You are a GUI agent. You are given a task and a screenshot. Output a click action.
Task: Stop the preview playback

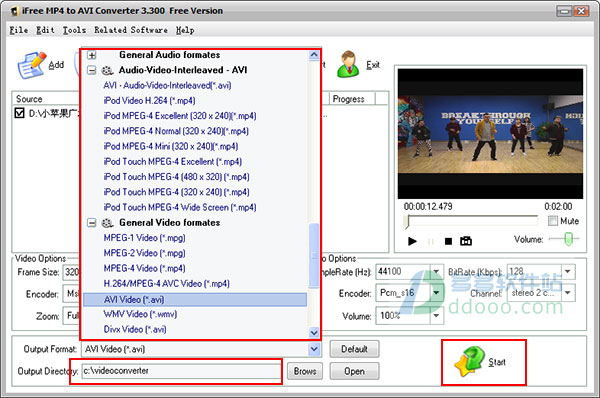(x=448, y=241)
